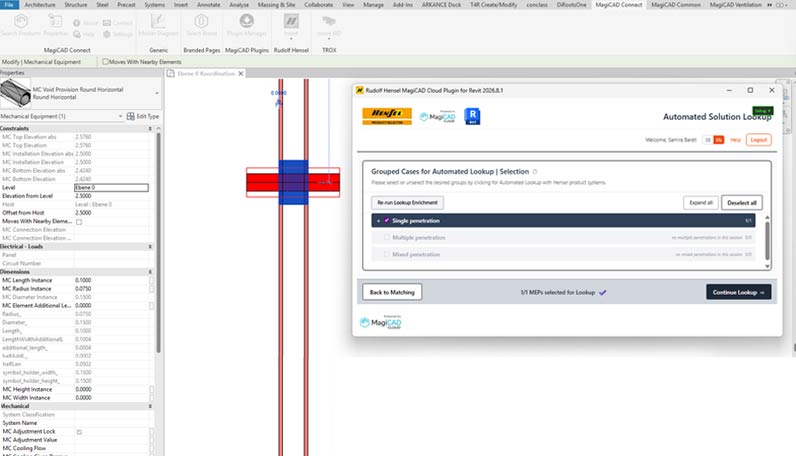The image size is (796, 456).
Task: Click the Deselect all button
Action: click(x=742, y=203)
